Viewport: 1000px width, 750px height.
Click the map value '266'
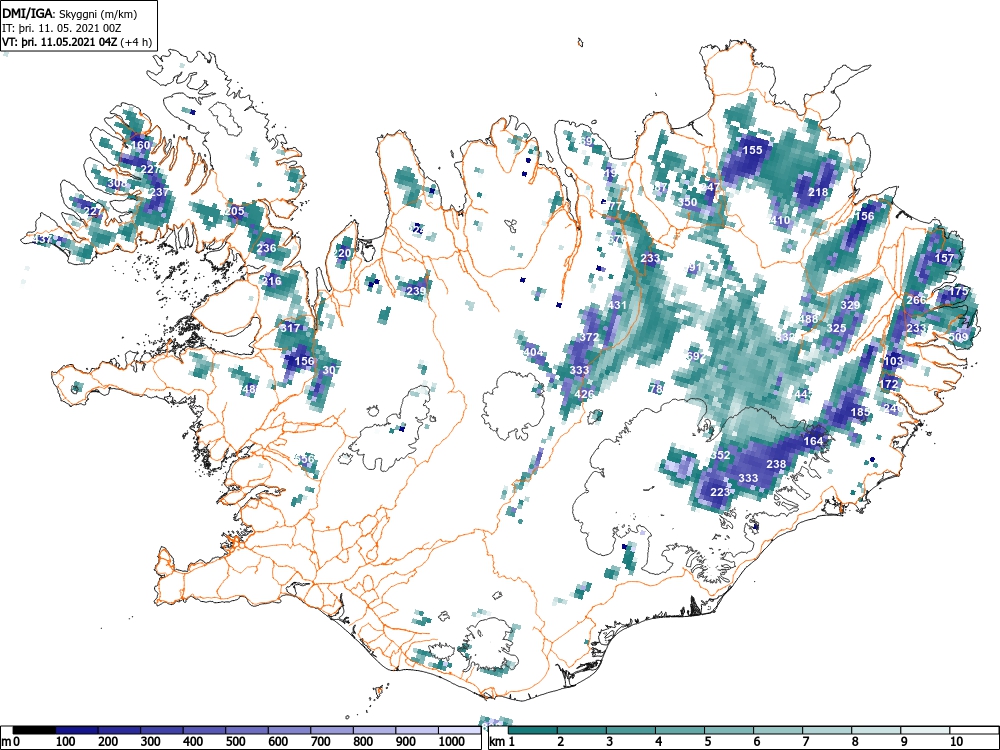[916, 300]
